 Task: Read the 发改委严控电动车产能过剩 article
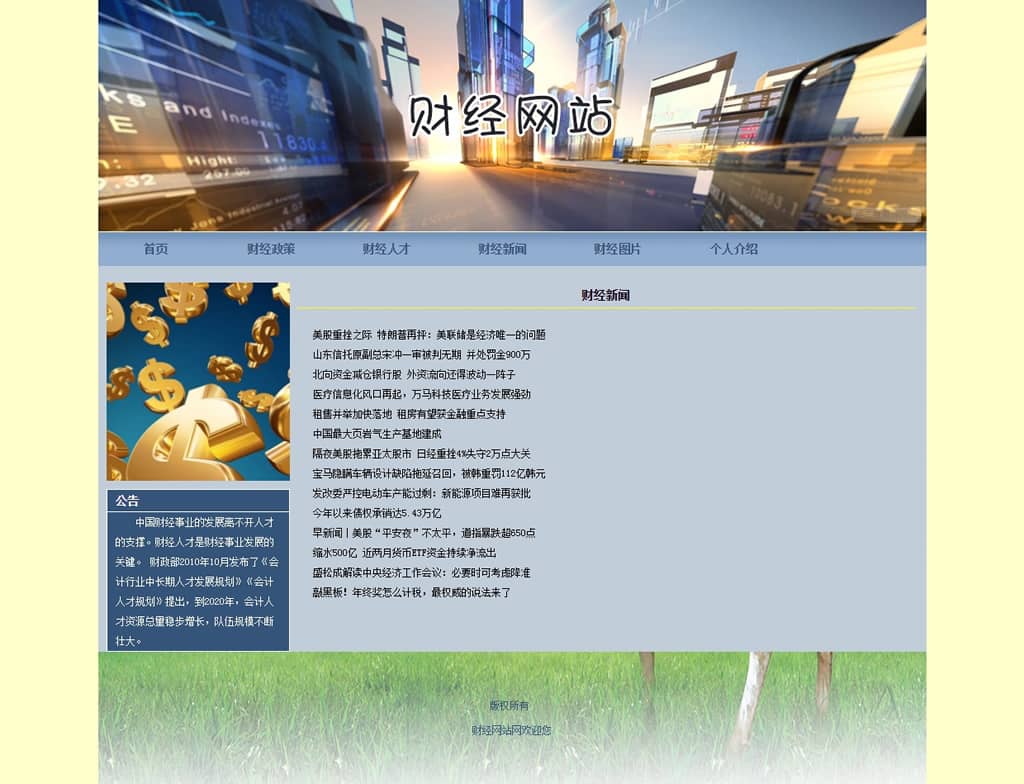[421, 493]
